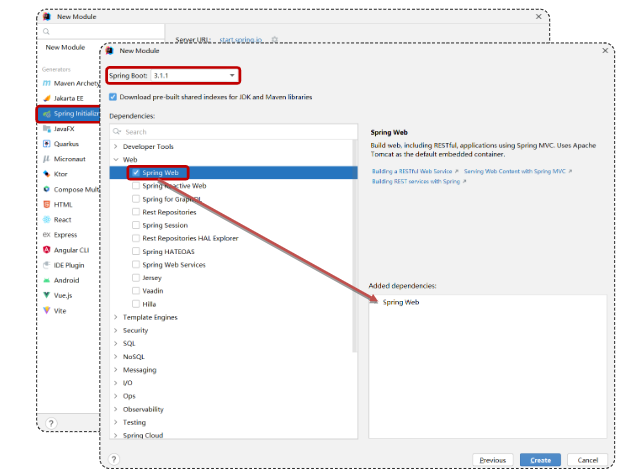Image resolution: width=629 pixels, height=475 pixels.
Task: Click the dependency list vertical scrollbar
Action: coord(354,246)
